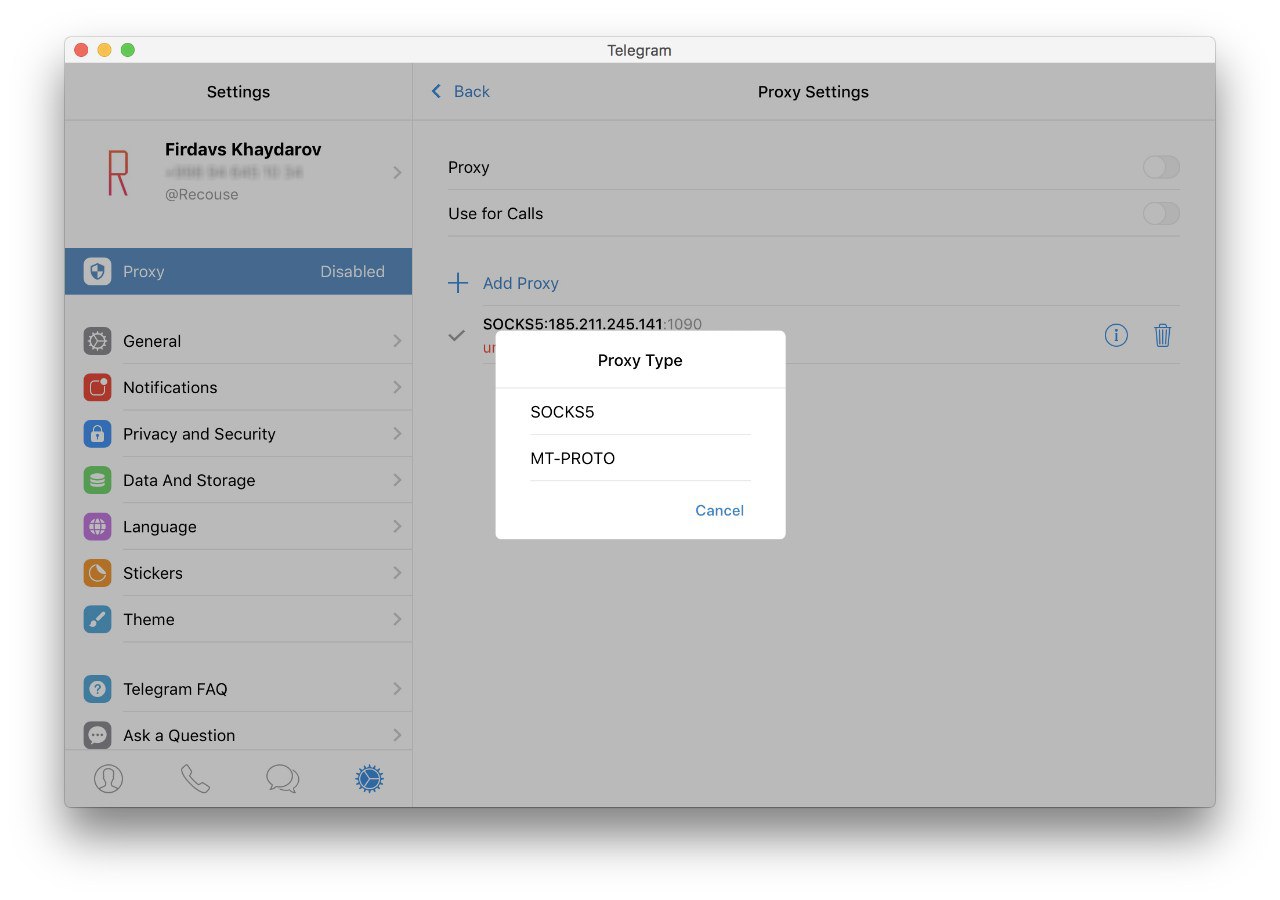Select SOCKS5 in Proxy Type dialog

click(x=640, y=412)
